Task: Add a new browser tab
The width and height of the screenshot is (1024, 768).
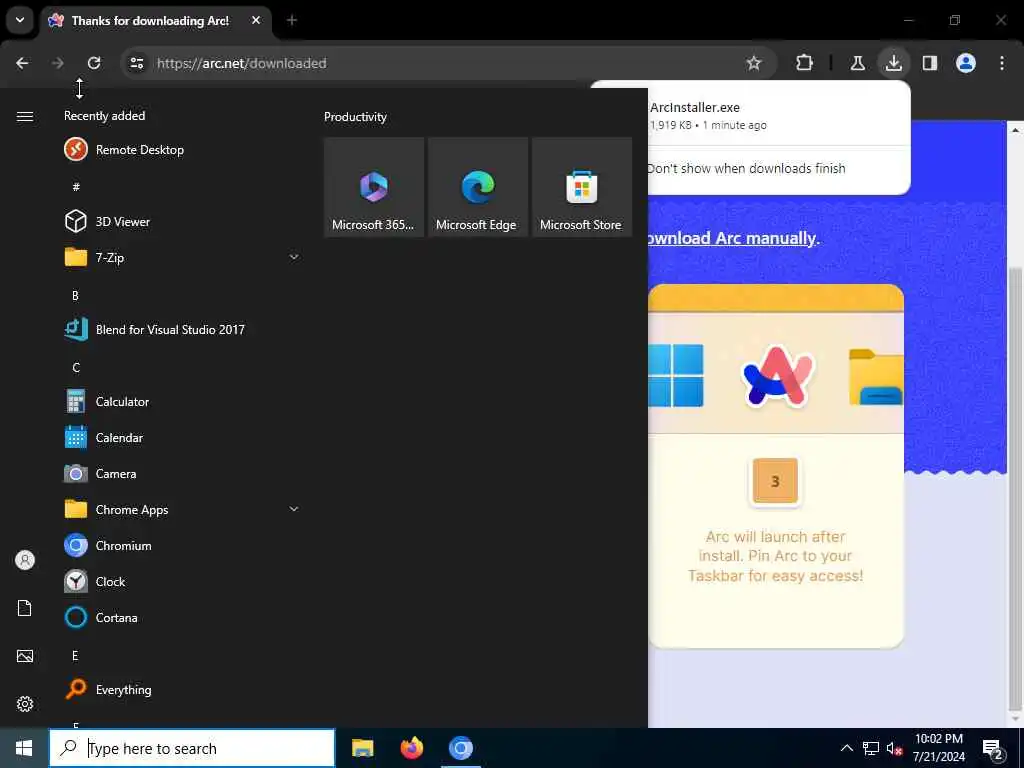Action: pyautogui.click(x=292, y=20)
